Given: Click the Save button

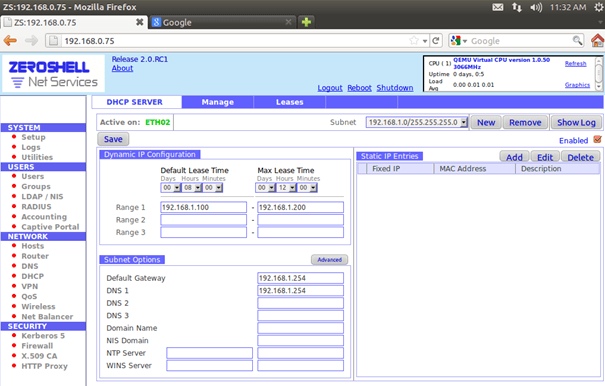Looking at the screenshot, I should coord(113,139).
